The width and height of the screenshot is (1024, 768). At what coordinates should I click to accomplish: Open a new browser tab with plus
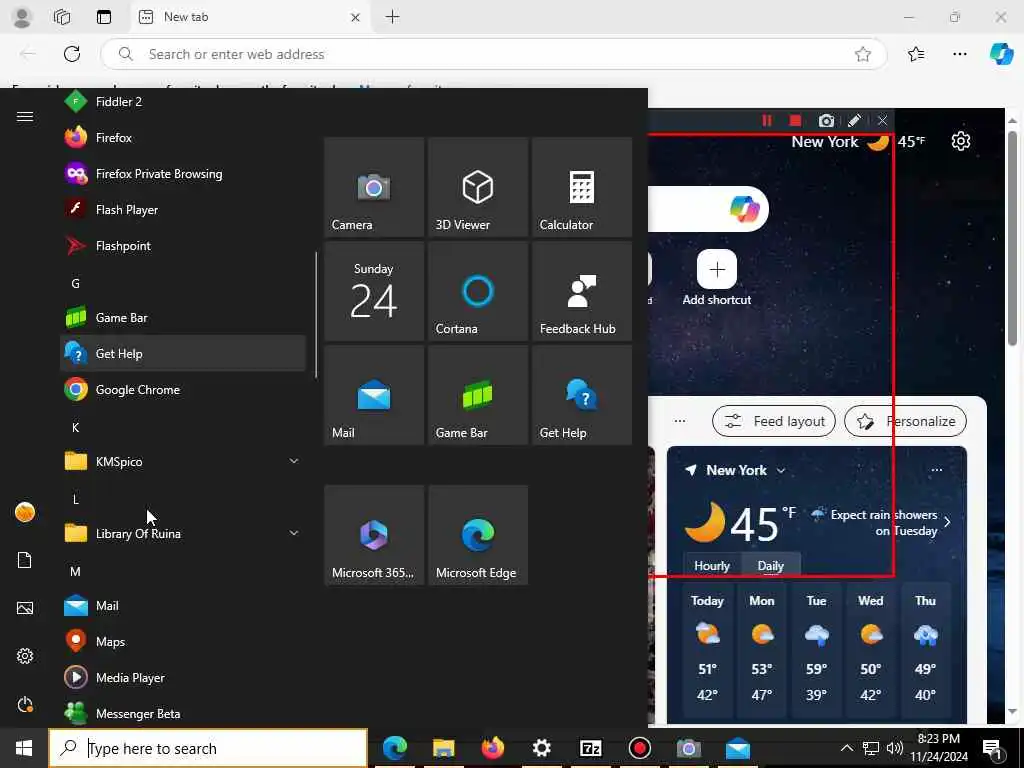coord(392,17)
